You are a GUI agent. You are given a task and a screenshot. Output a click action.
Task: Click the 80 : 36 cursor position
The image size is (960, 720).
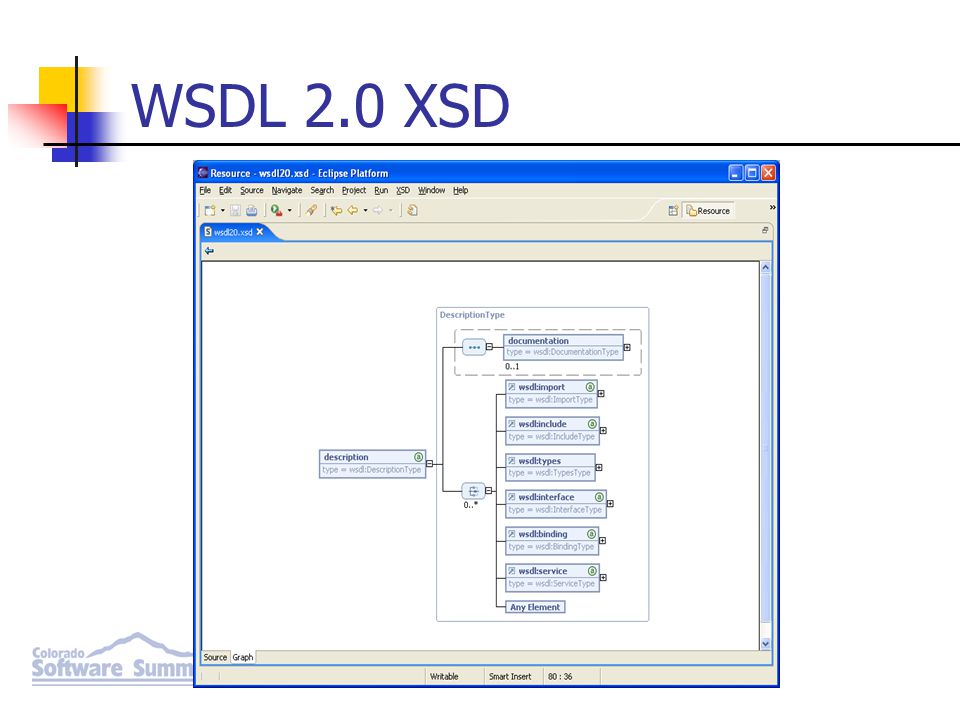tap(560, 677)
